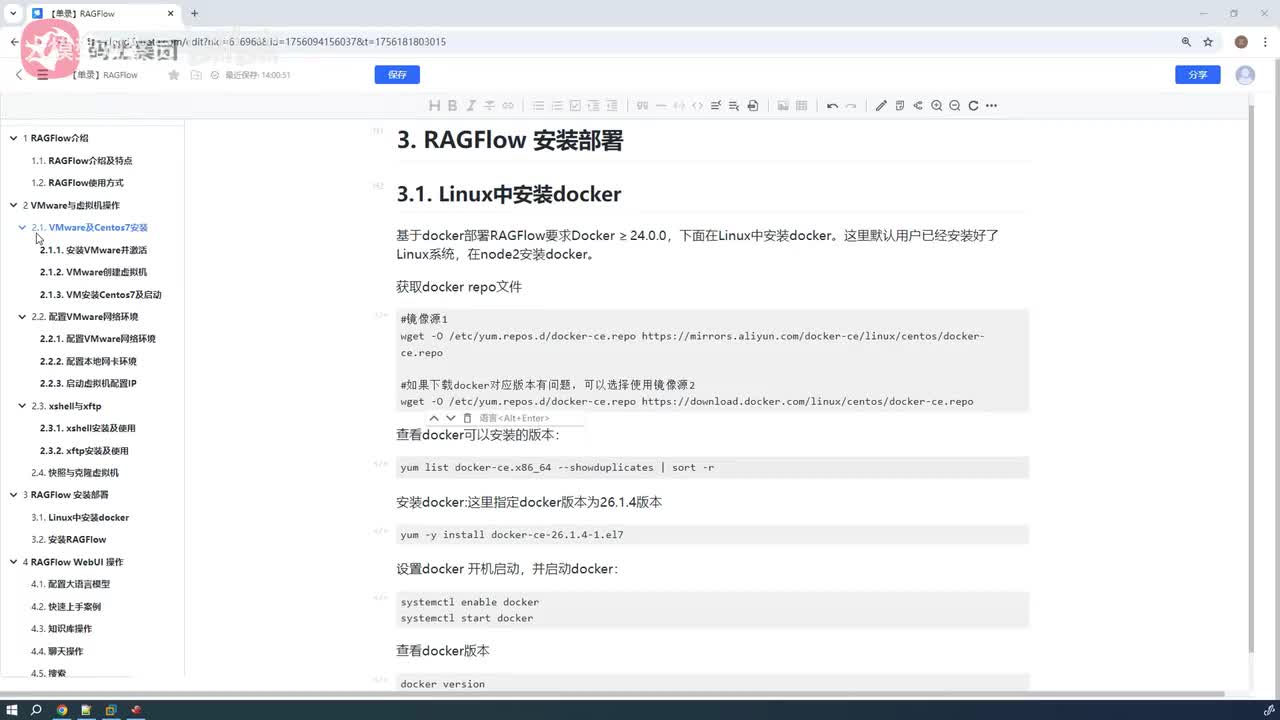This screenshot has height=720, width=1280.
Task: Click the 'docker version' code block
Action: [712, 683]
